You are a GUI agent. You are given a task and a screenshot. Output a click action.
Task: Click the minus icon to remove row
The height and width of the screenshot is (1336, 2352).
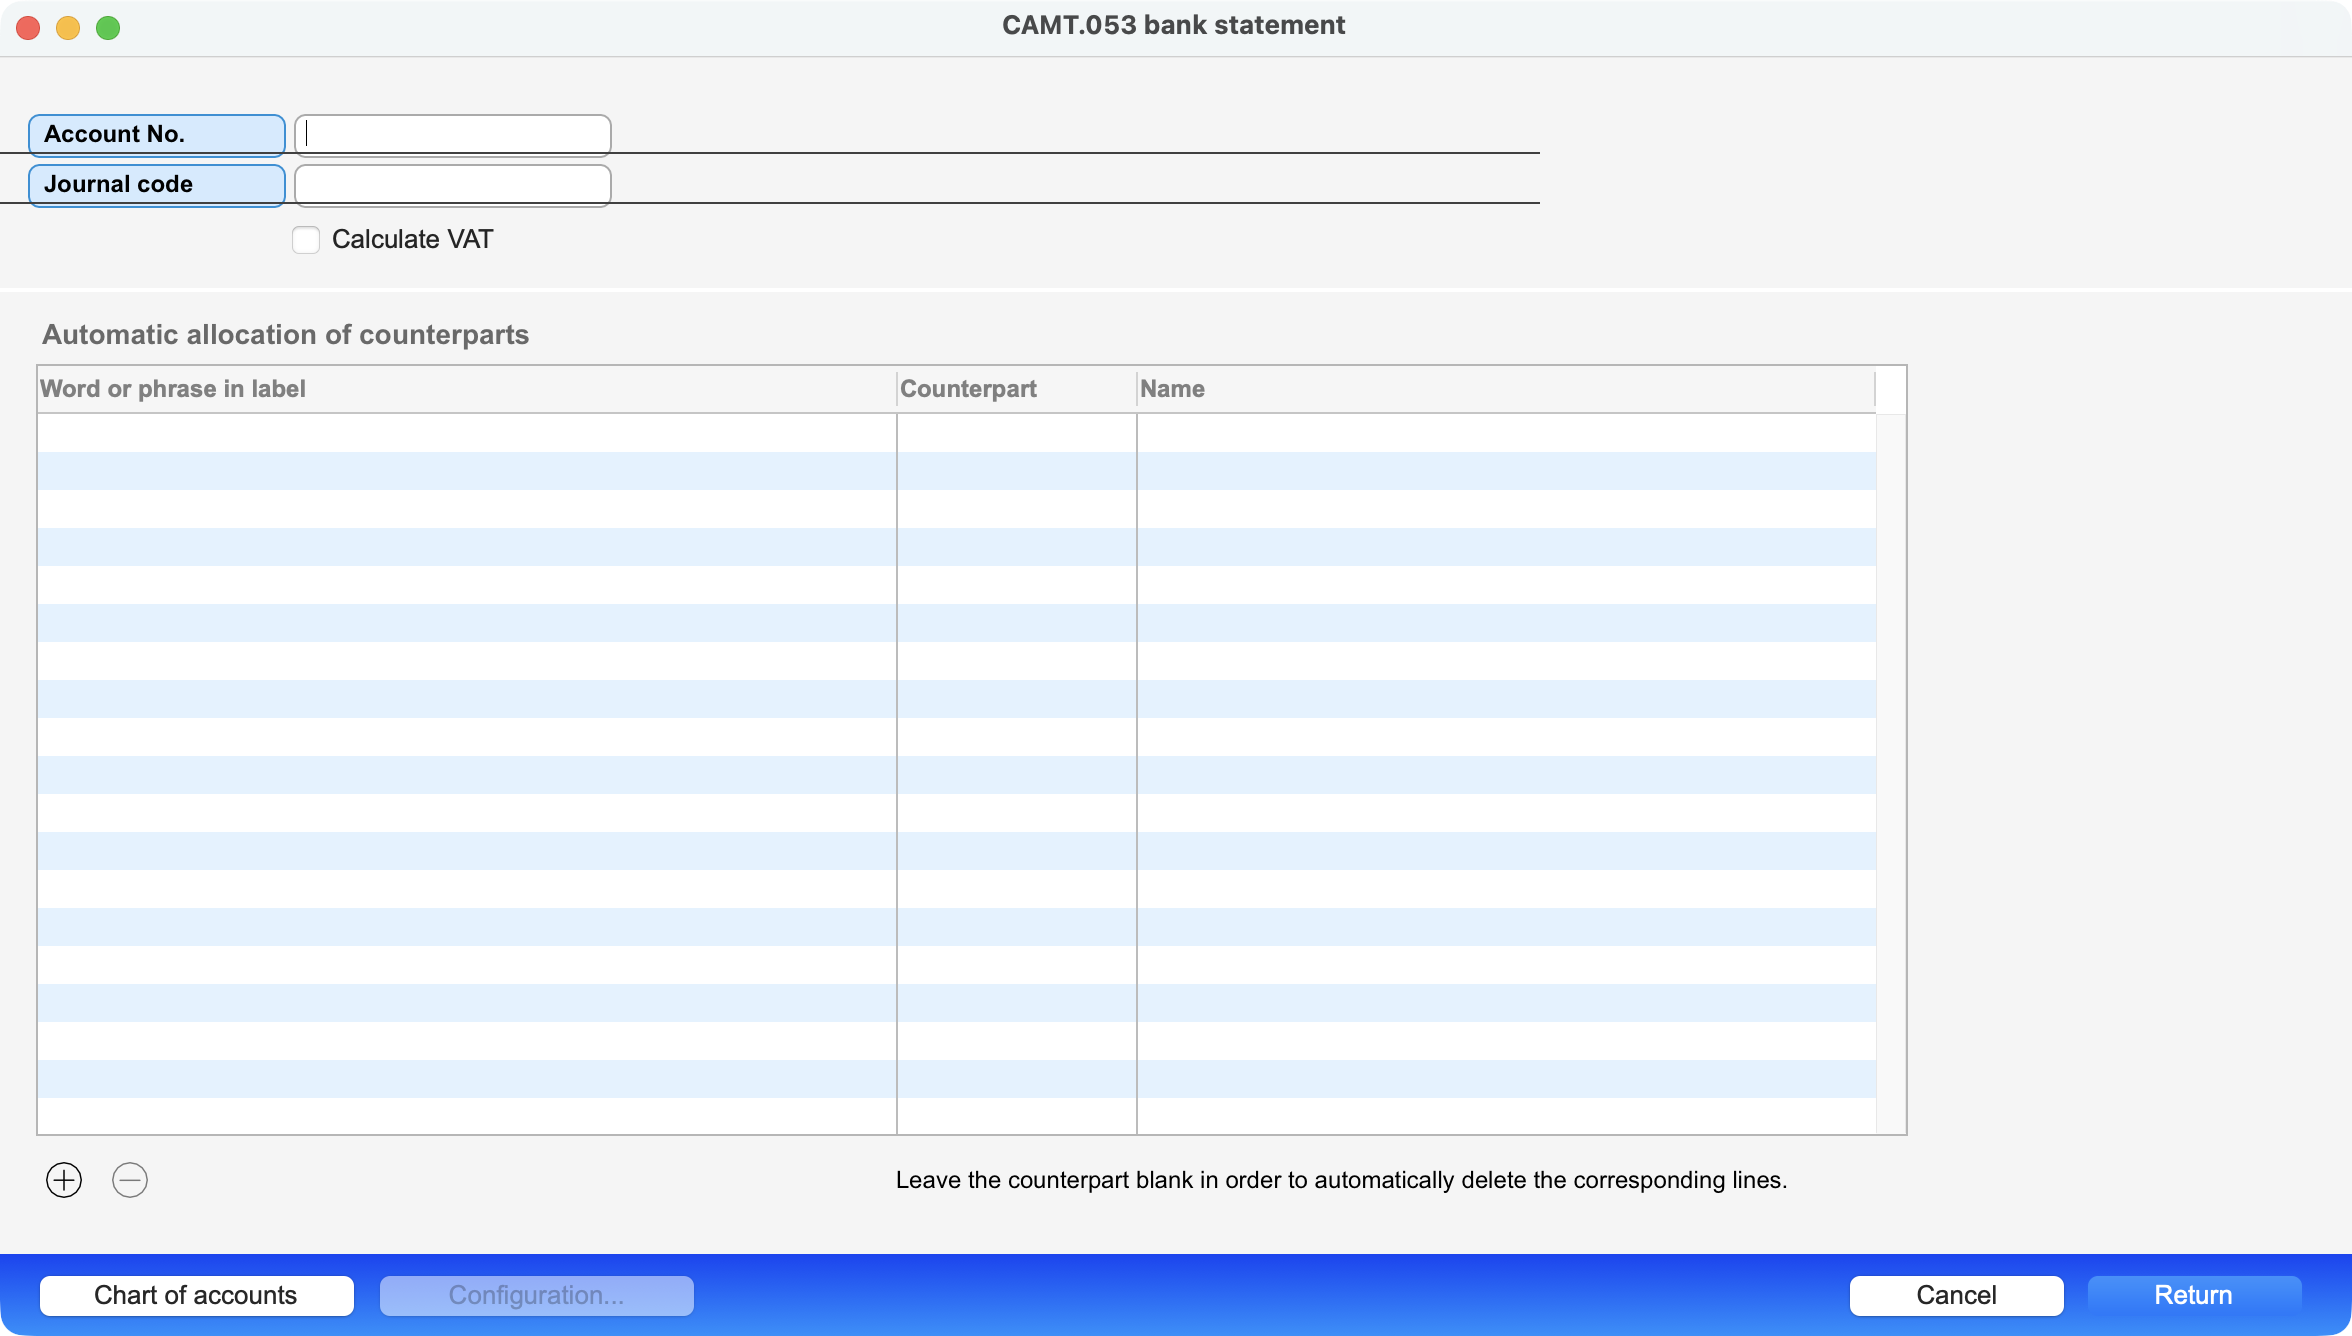(130, 1180)
